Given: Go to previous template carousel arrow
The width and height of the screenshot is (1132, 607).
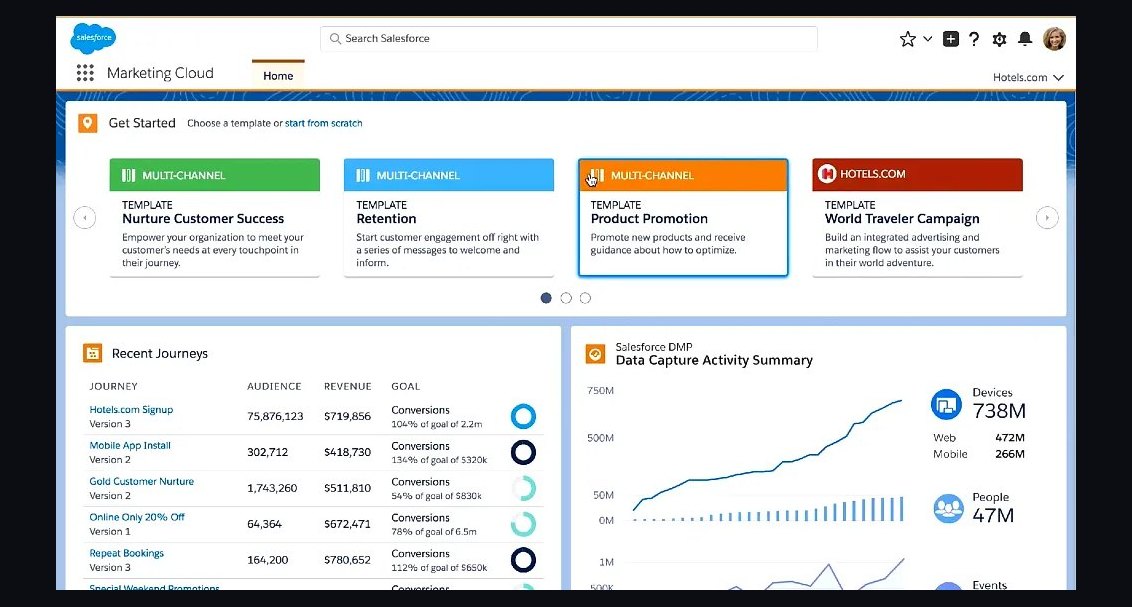Looking at the screenshot, I should pyautogui.click(x=84, y=217).
